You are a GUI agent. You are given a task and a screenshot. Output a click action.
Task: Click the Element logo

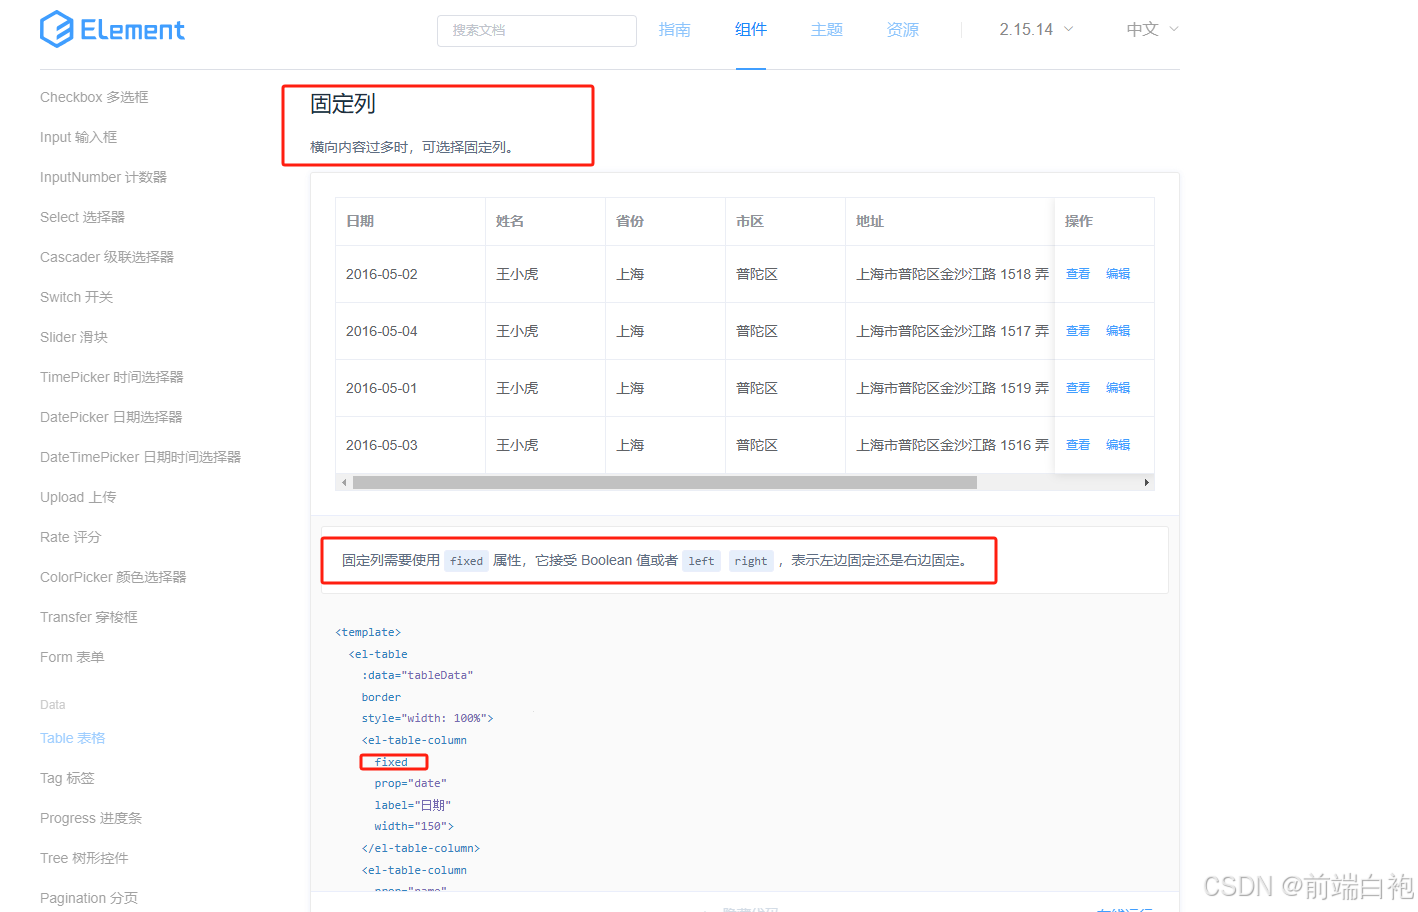pos(112,29)
